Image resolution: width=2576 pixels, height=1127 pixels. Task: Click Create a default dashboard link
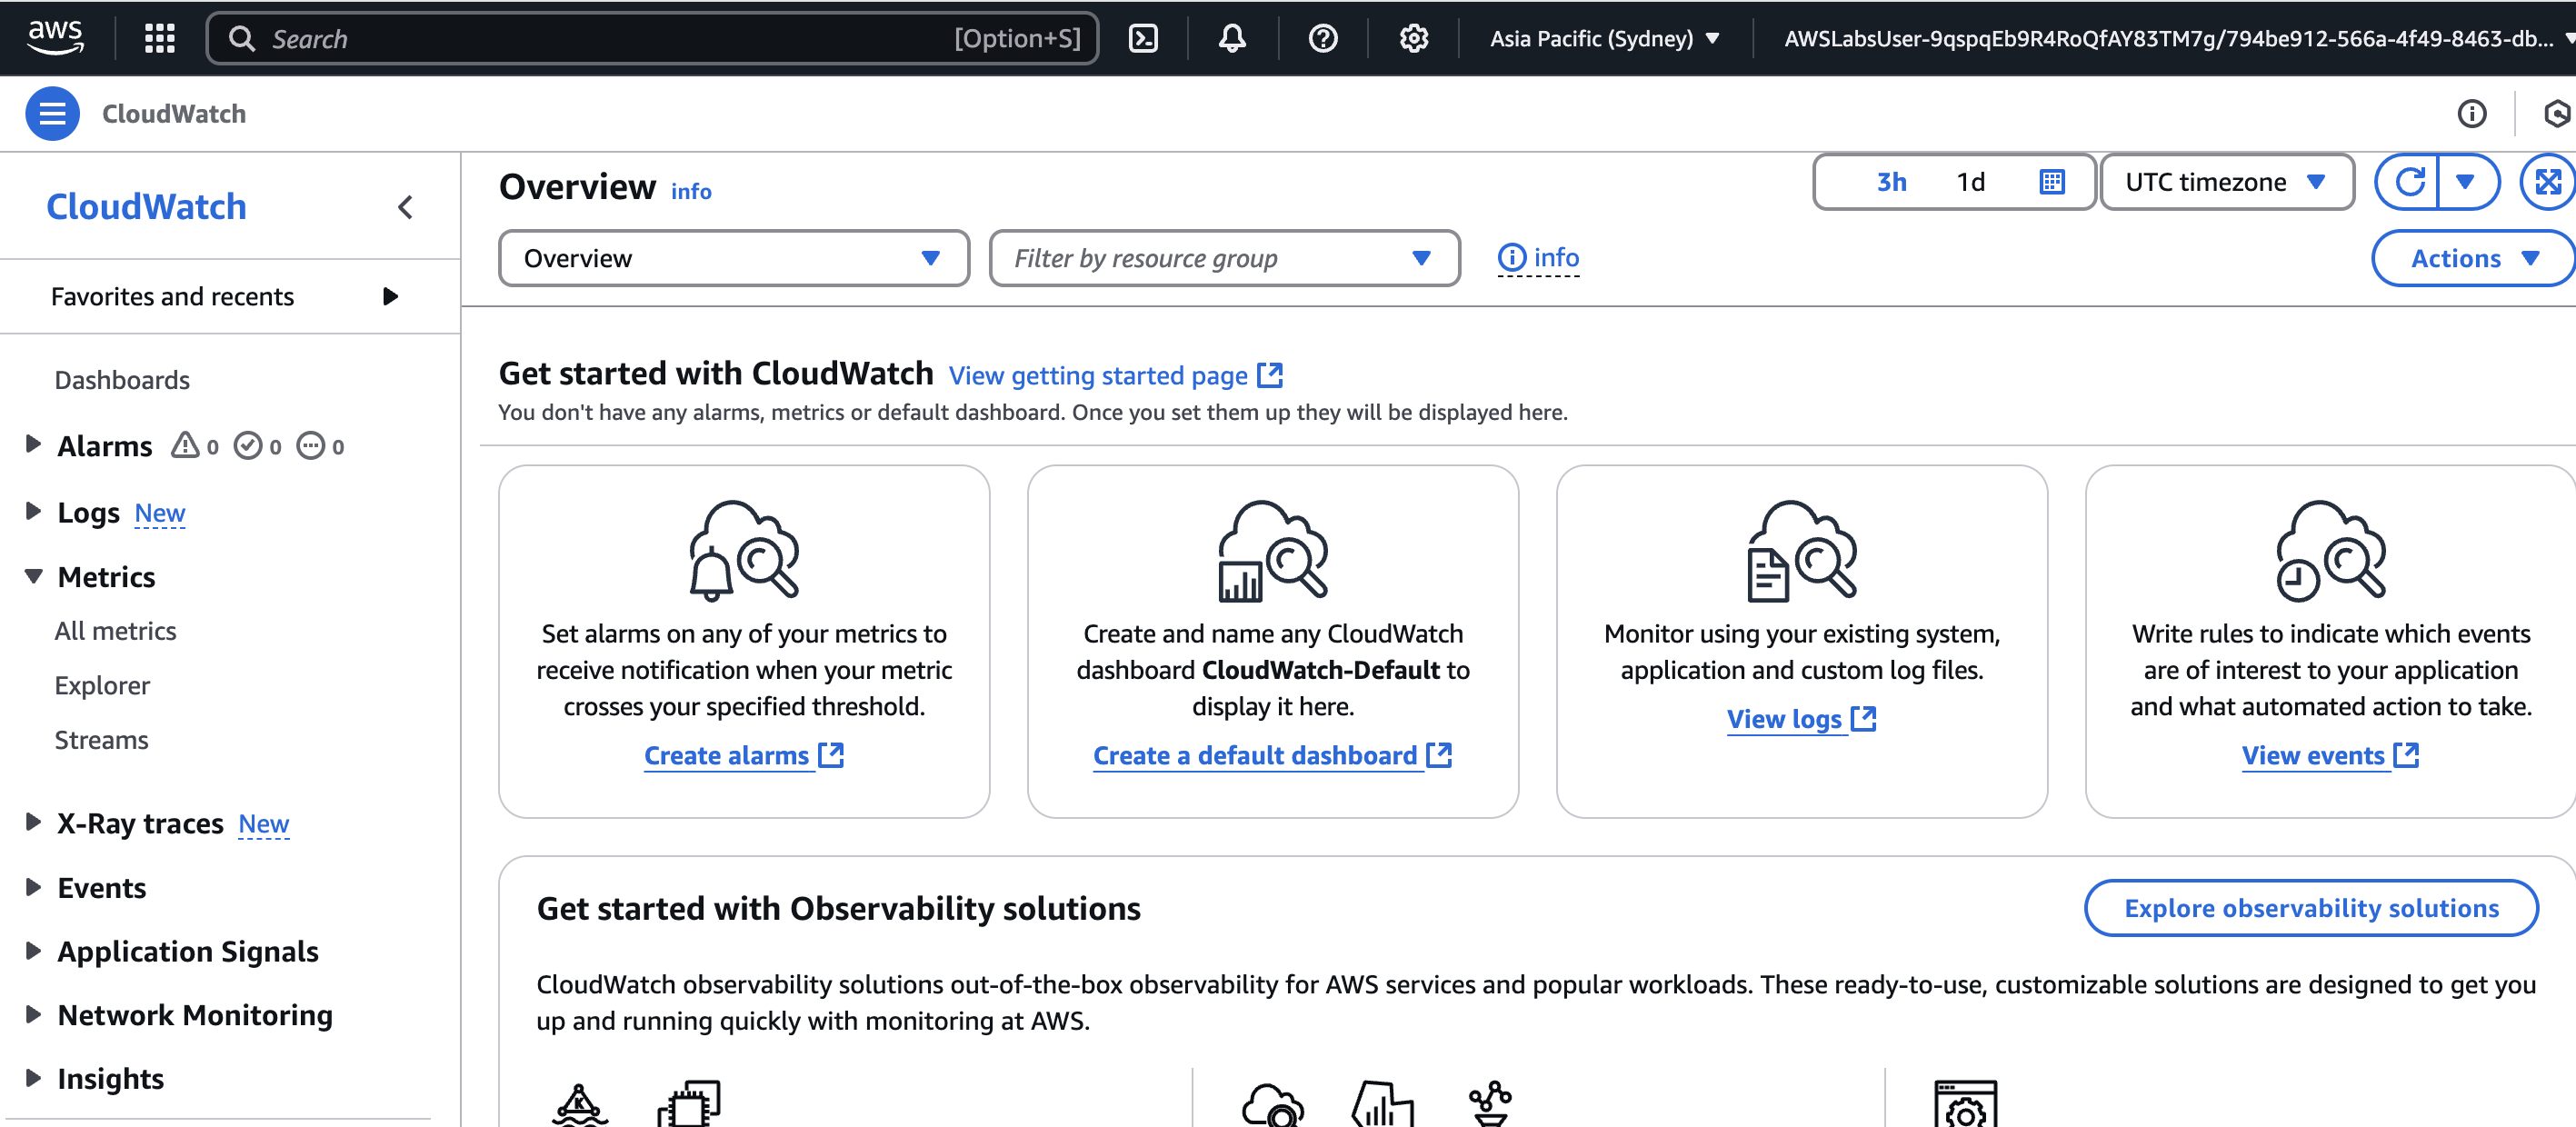pos(1272,755)
